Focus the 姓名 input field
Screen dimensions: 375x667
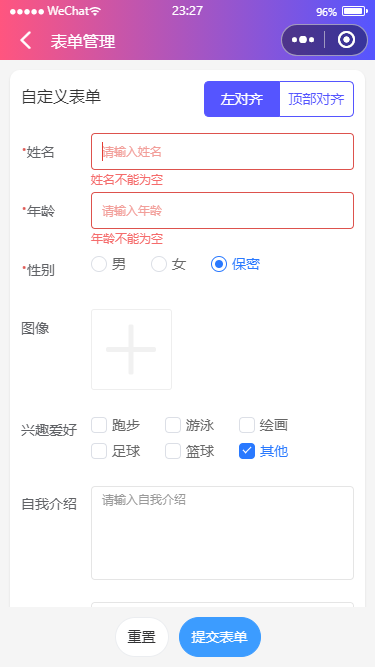coord(222,151)
